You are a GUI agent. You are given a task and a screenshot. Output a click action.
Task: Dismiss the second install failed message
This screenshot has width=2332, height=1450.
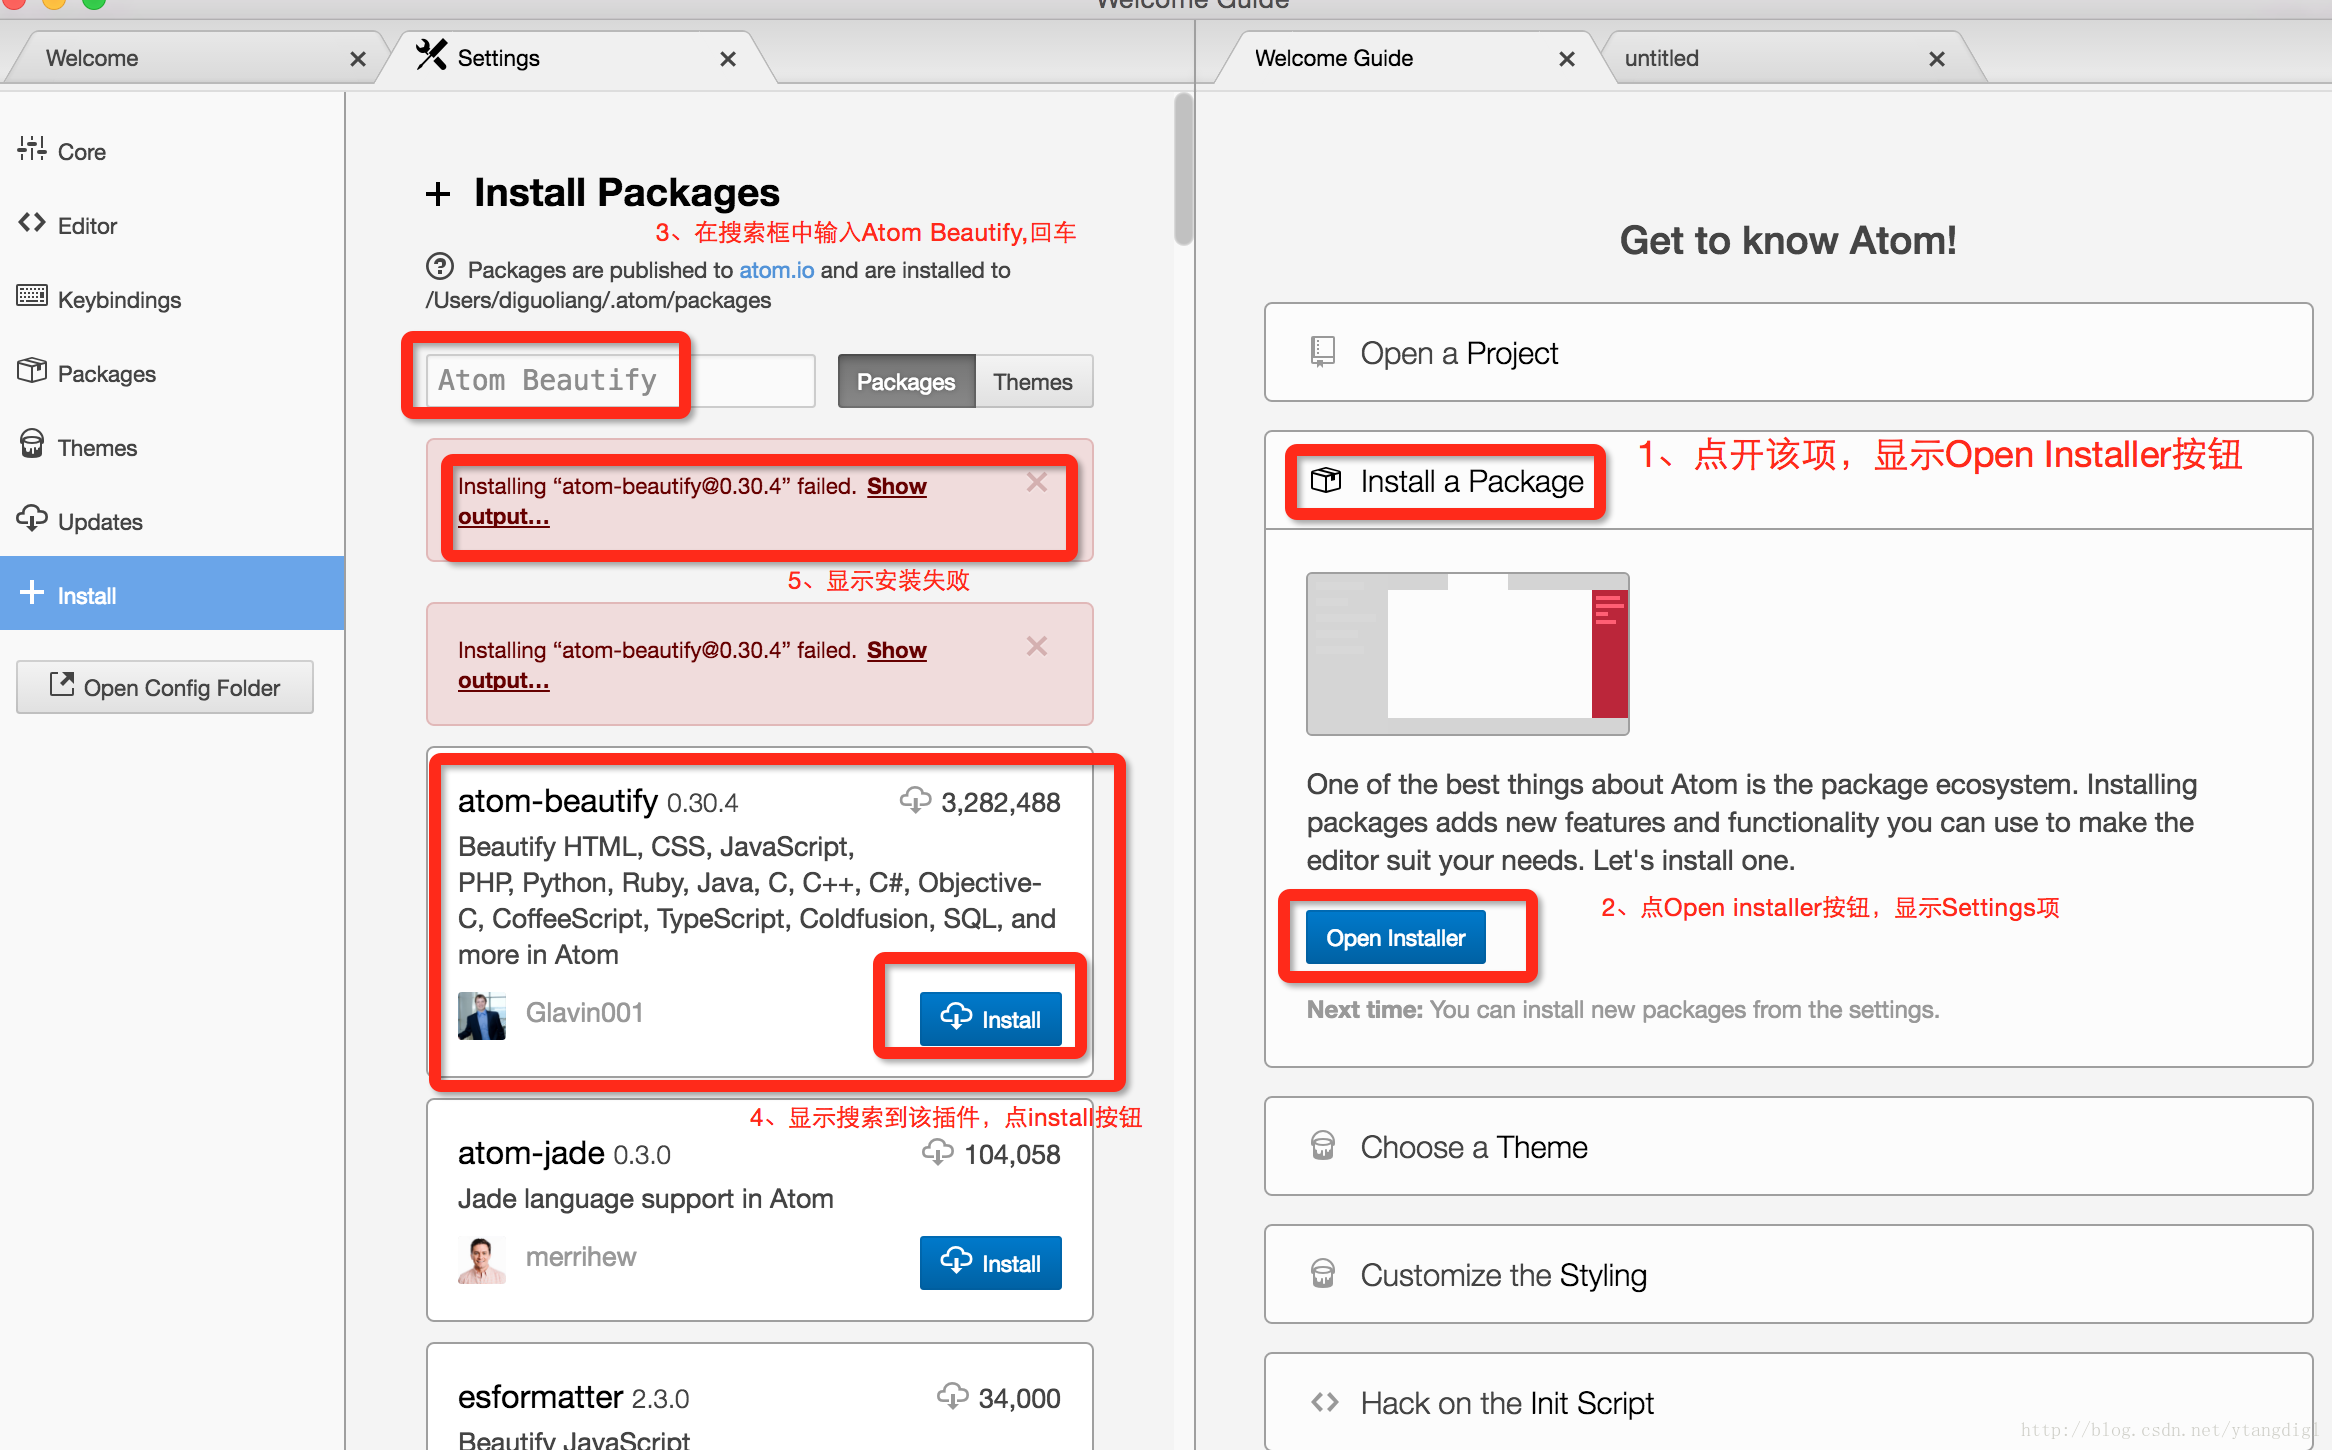click(1037, 646)
